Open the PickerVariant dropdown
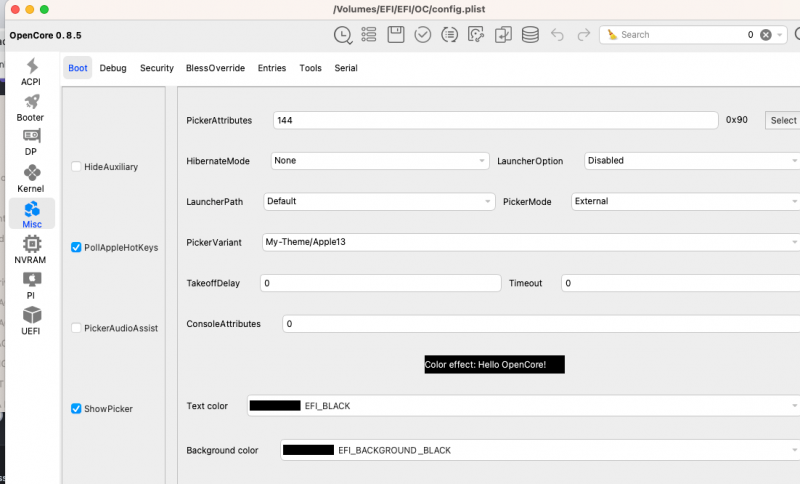The width and height of the screenshot is (800, 484). (531, 242)
